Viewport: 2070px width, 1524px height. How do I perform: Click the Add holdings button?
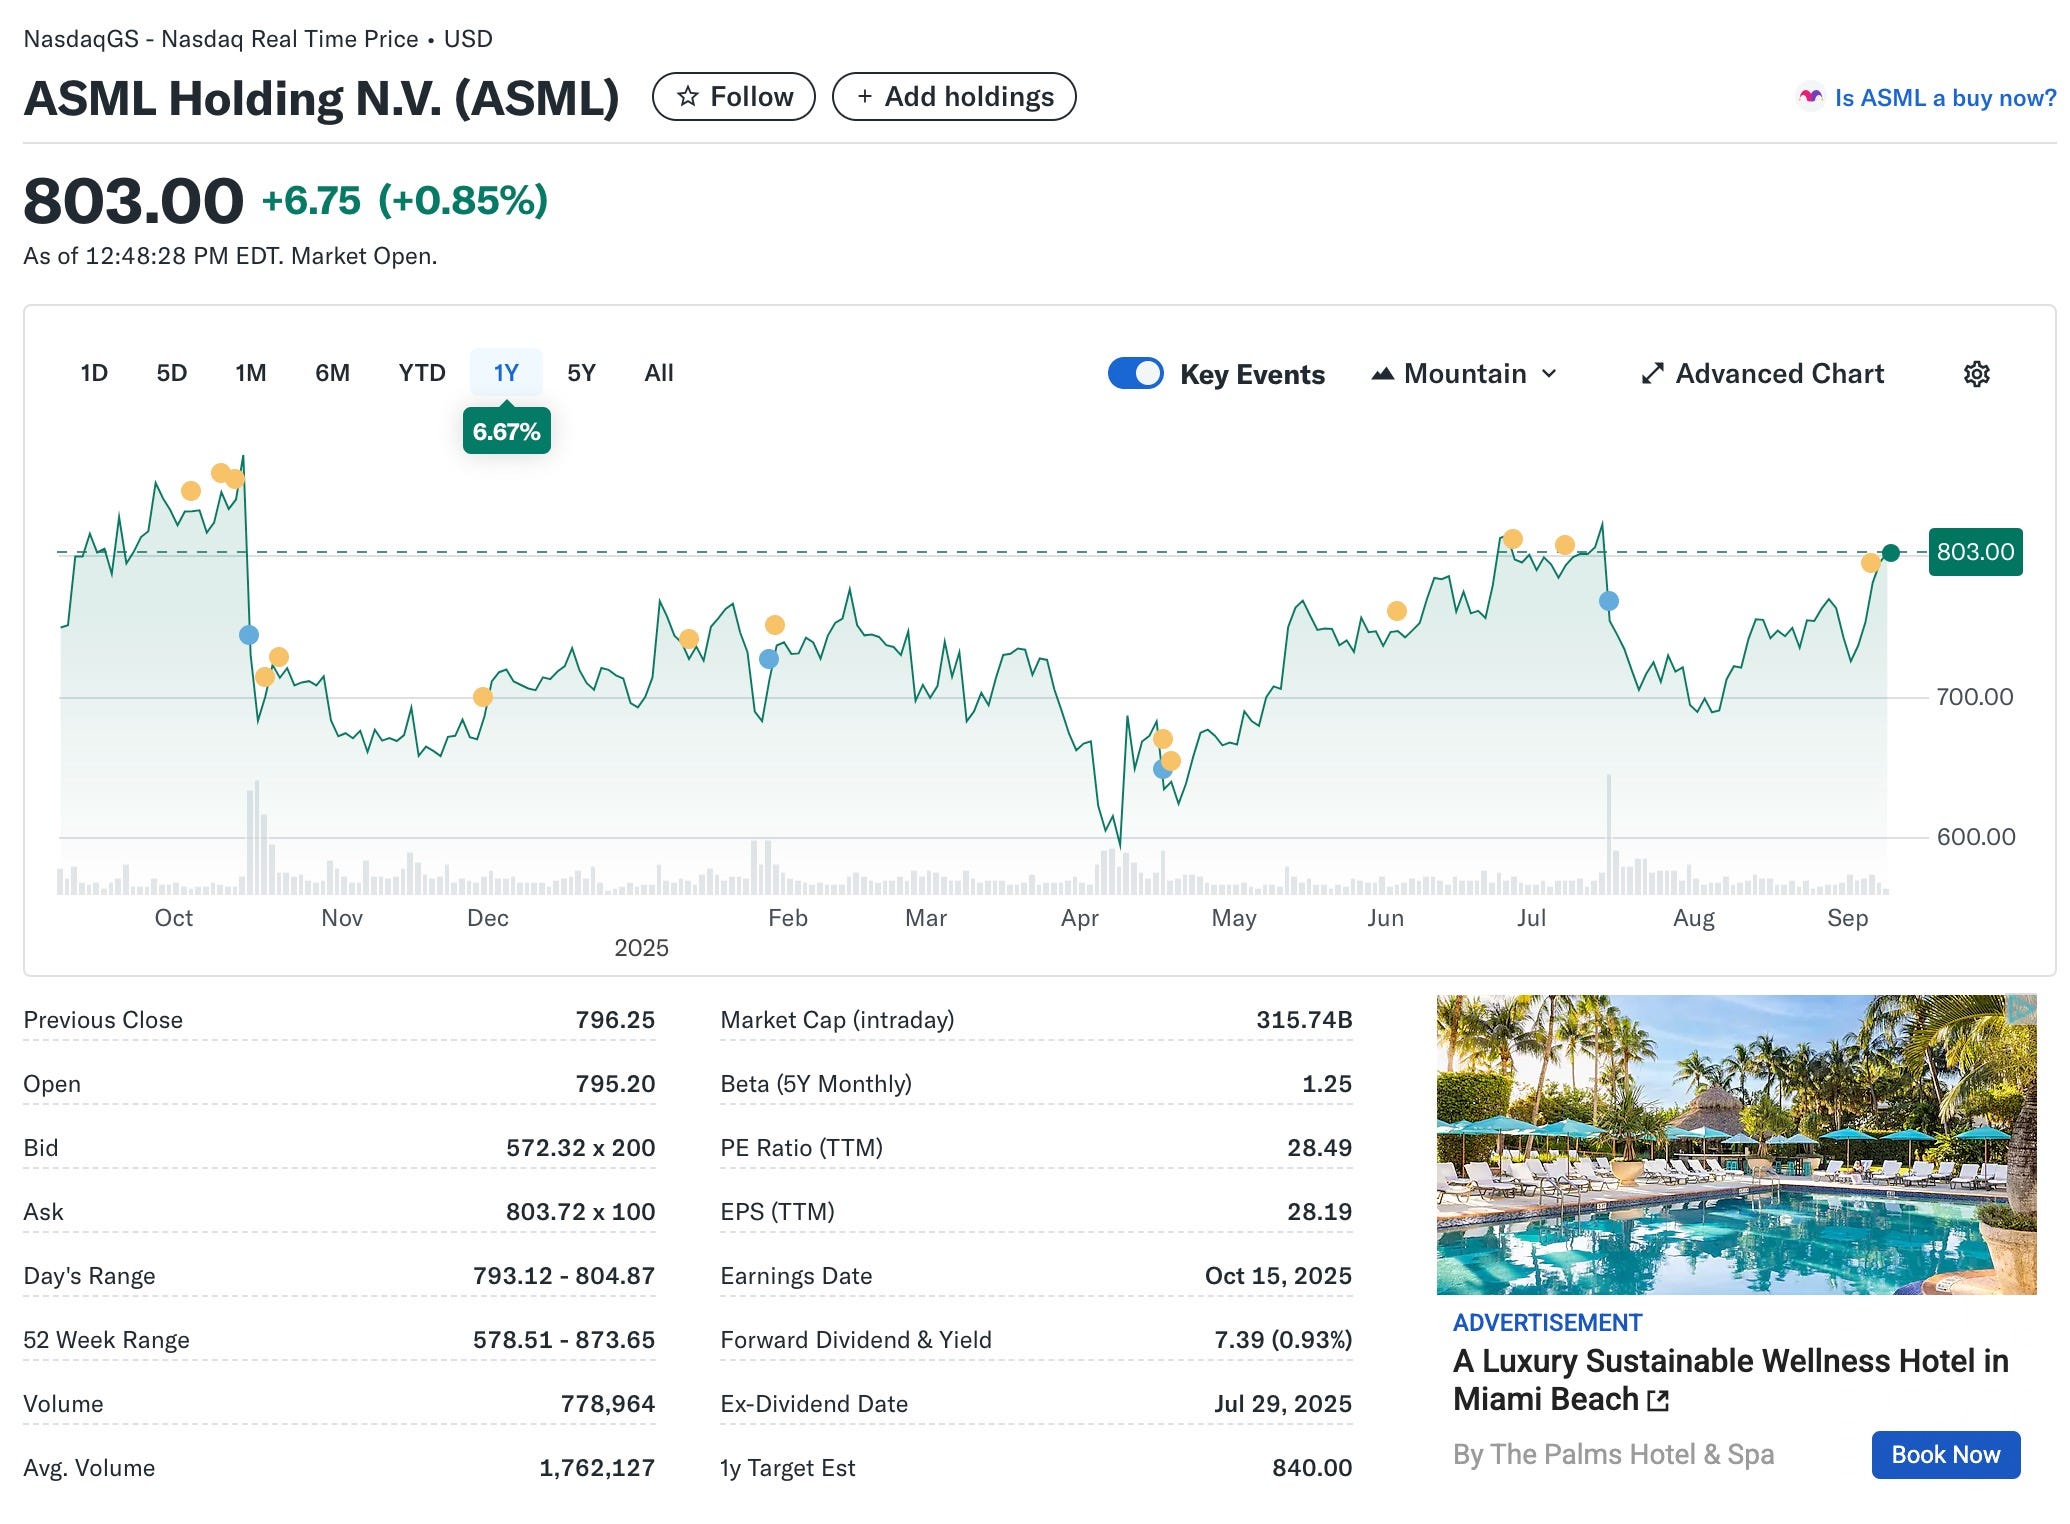954,97
